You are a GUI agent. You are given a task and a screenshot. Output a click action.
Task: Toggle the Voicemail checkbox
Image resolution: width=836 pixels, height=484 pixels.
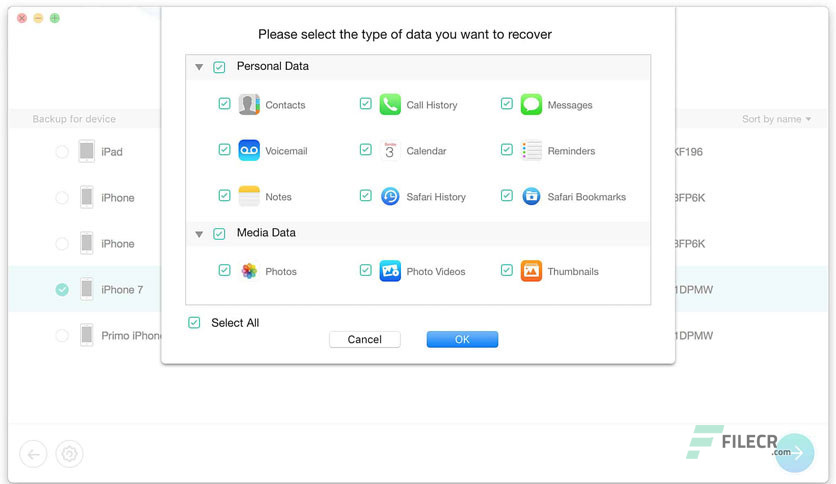pyautogui.click(x=224, y=149)
